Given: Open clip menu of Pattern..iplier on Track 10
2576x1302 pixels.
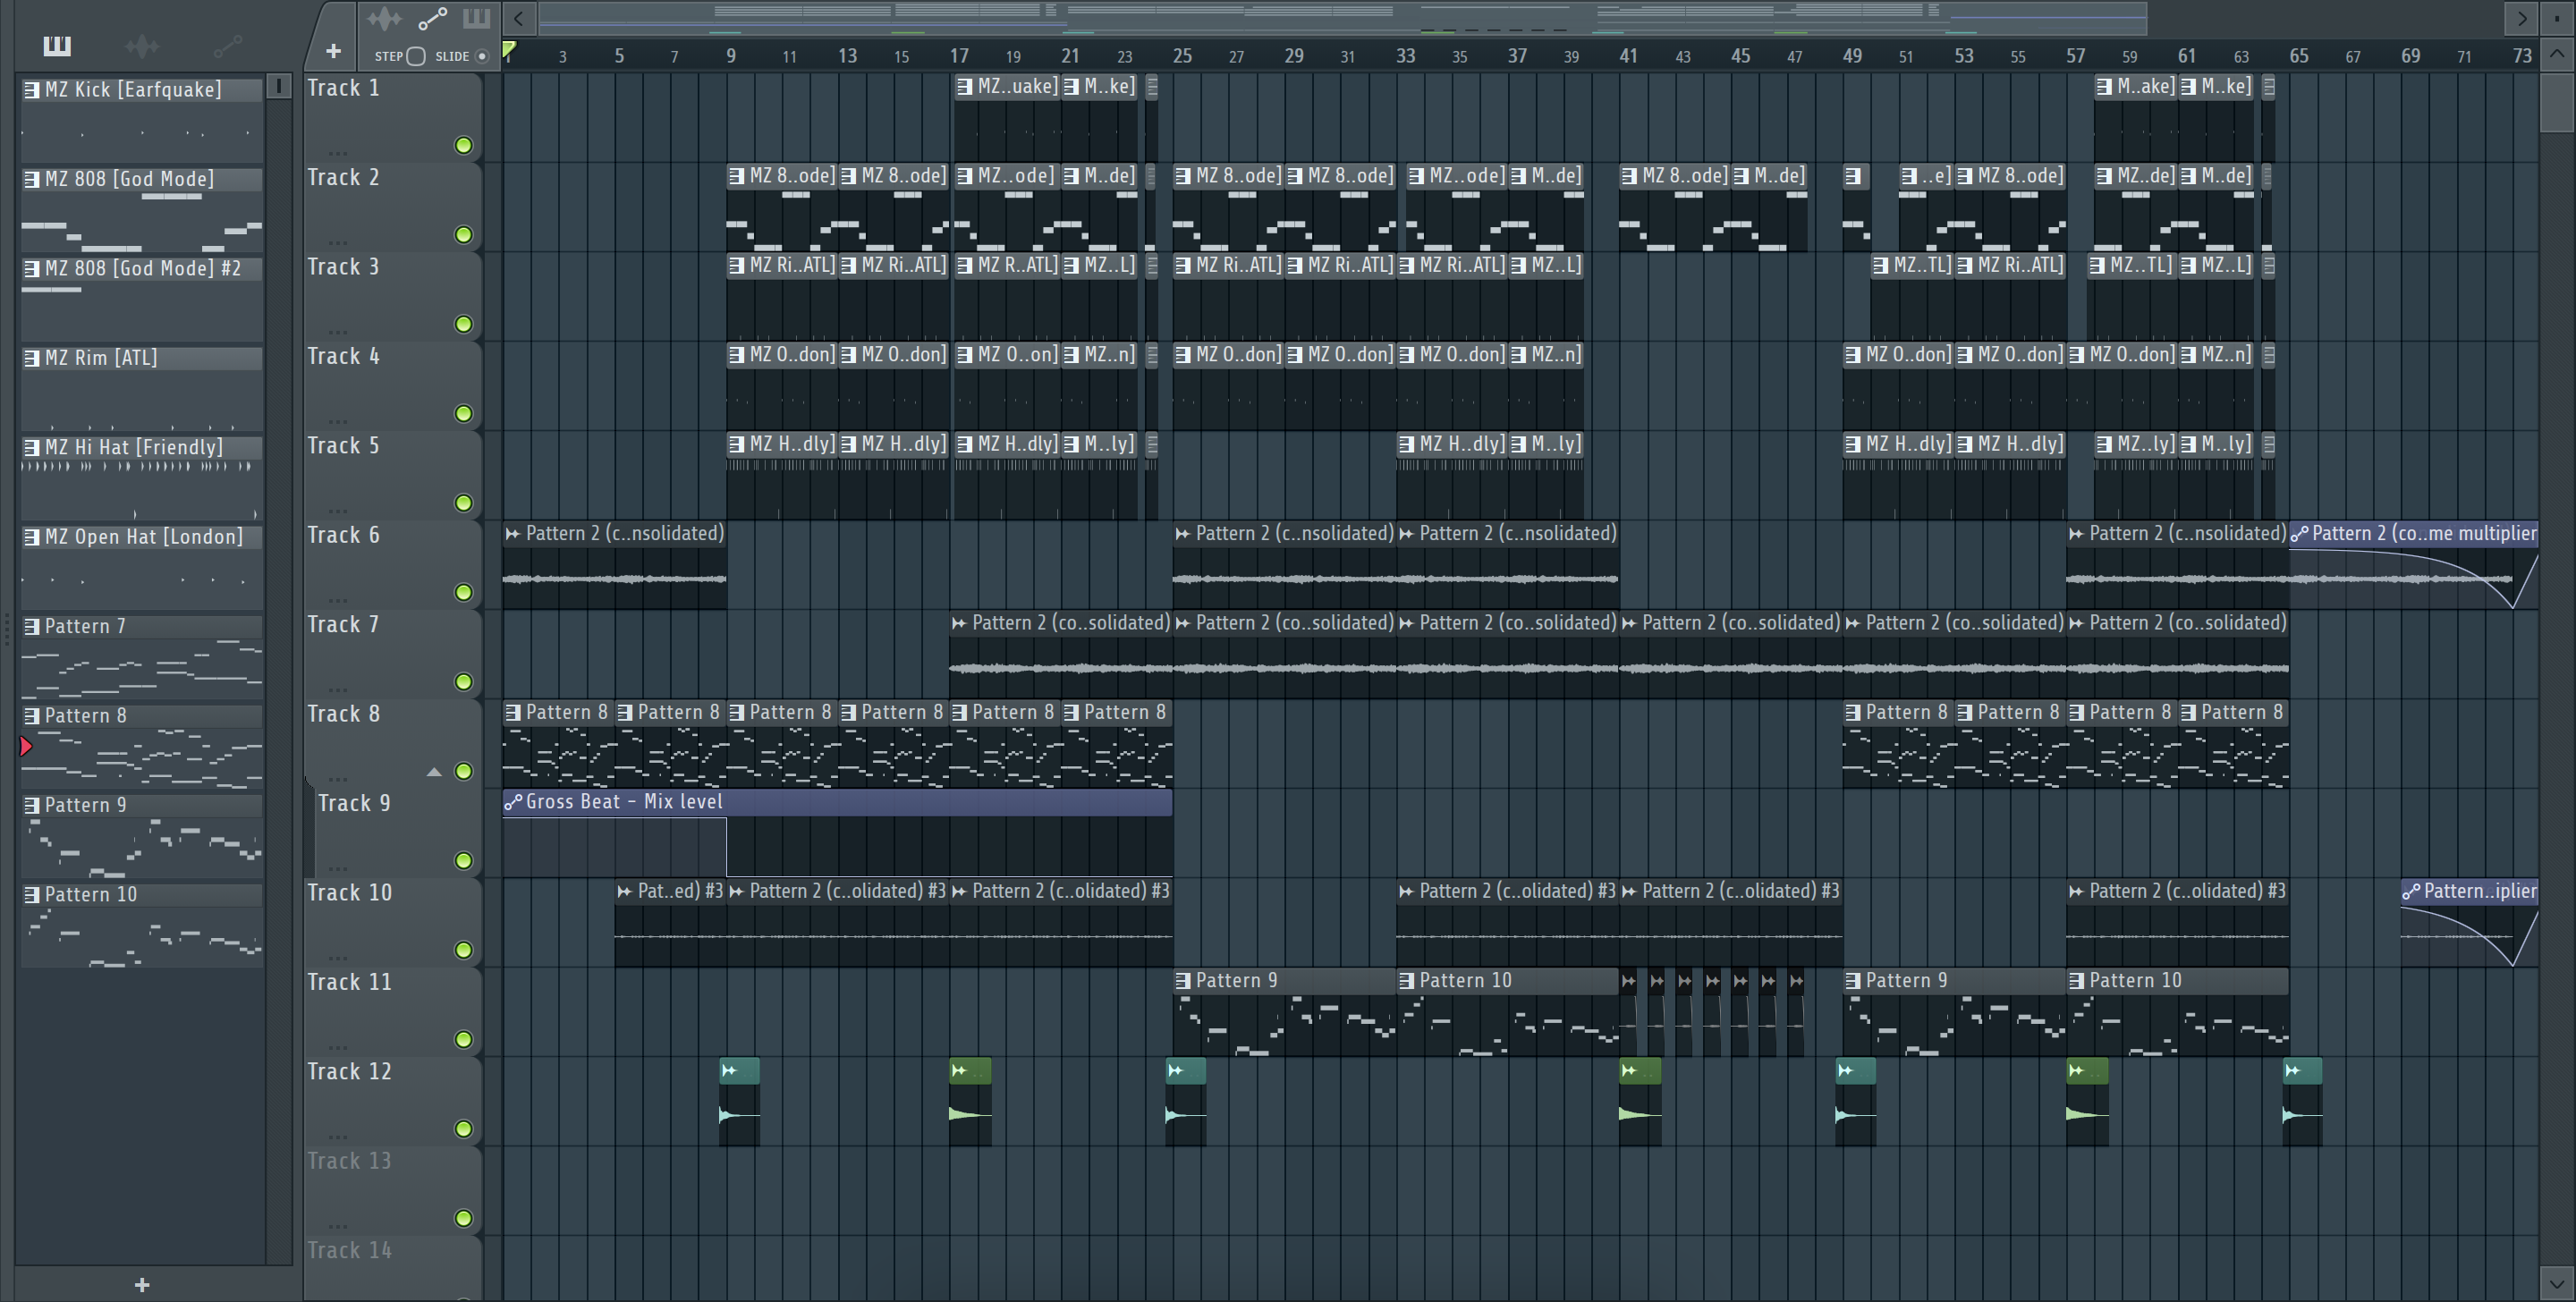Looking at the screenshot, I should pyautogui.click(x=2411, y=891).
